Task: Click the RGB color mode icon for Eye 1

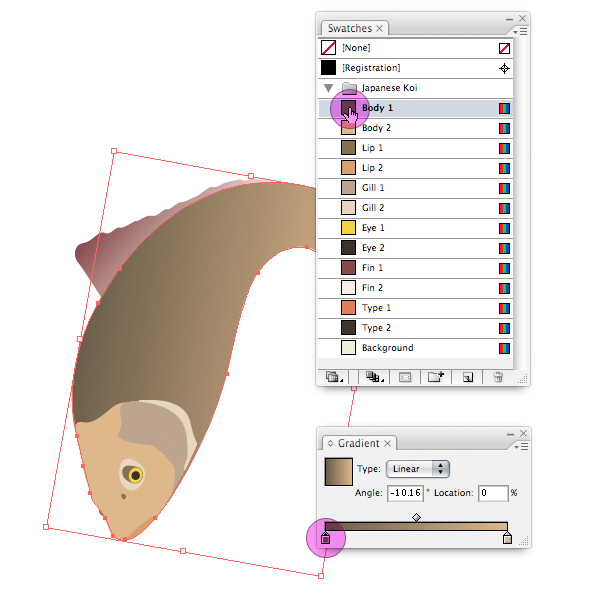Action: coord(504,228)
